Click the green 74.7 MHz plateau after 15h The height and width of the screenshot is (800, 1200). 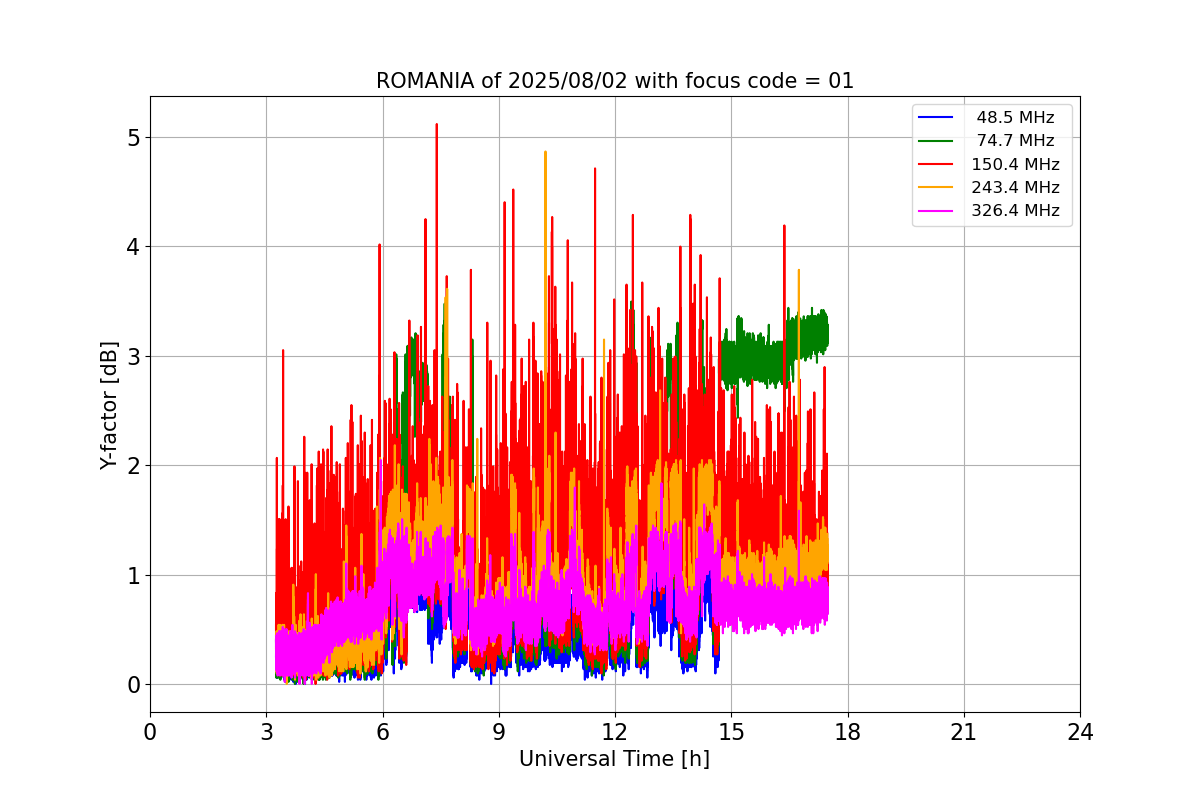click(775, 350)
